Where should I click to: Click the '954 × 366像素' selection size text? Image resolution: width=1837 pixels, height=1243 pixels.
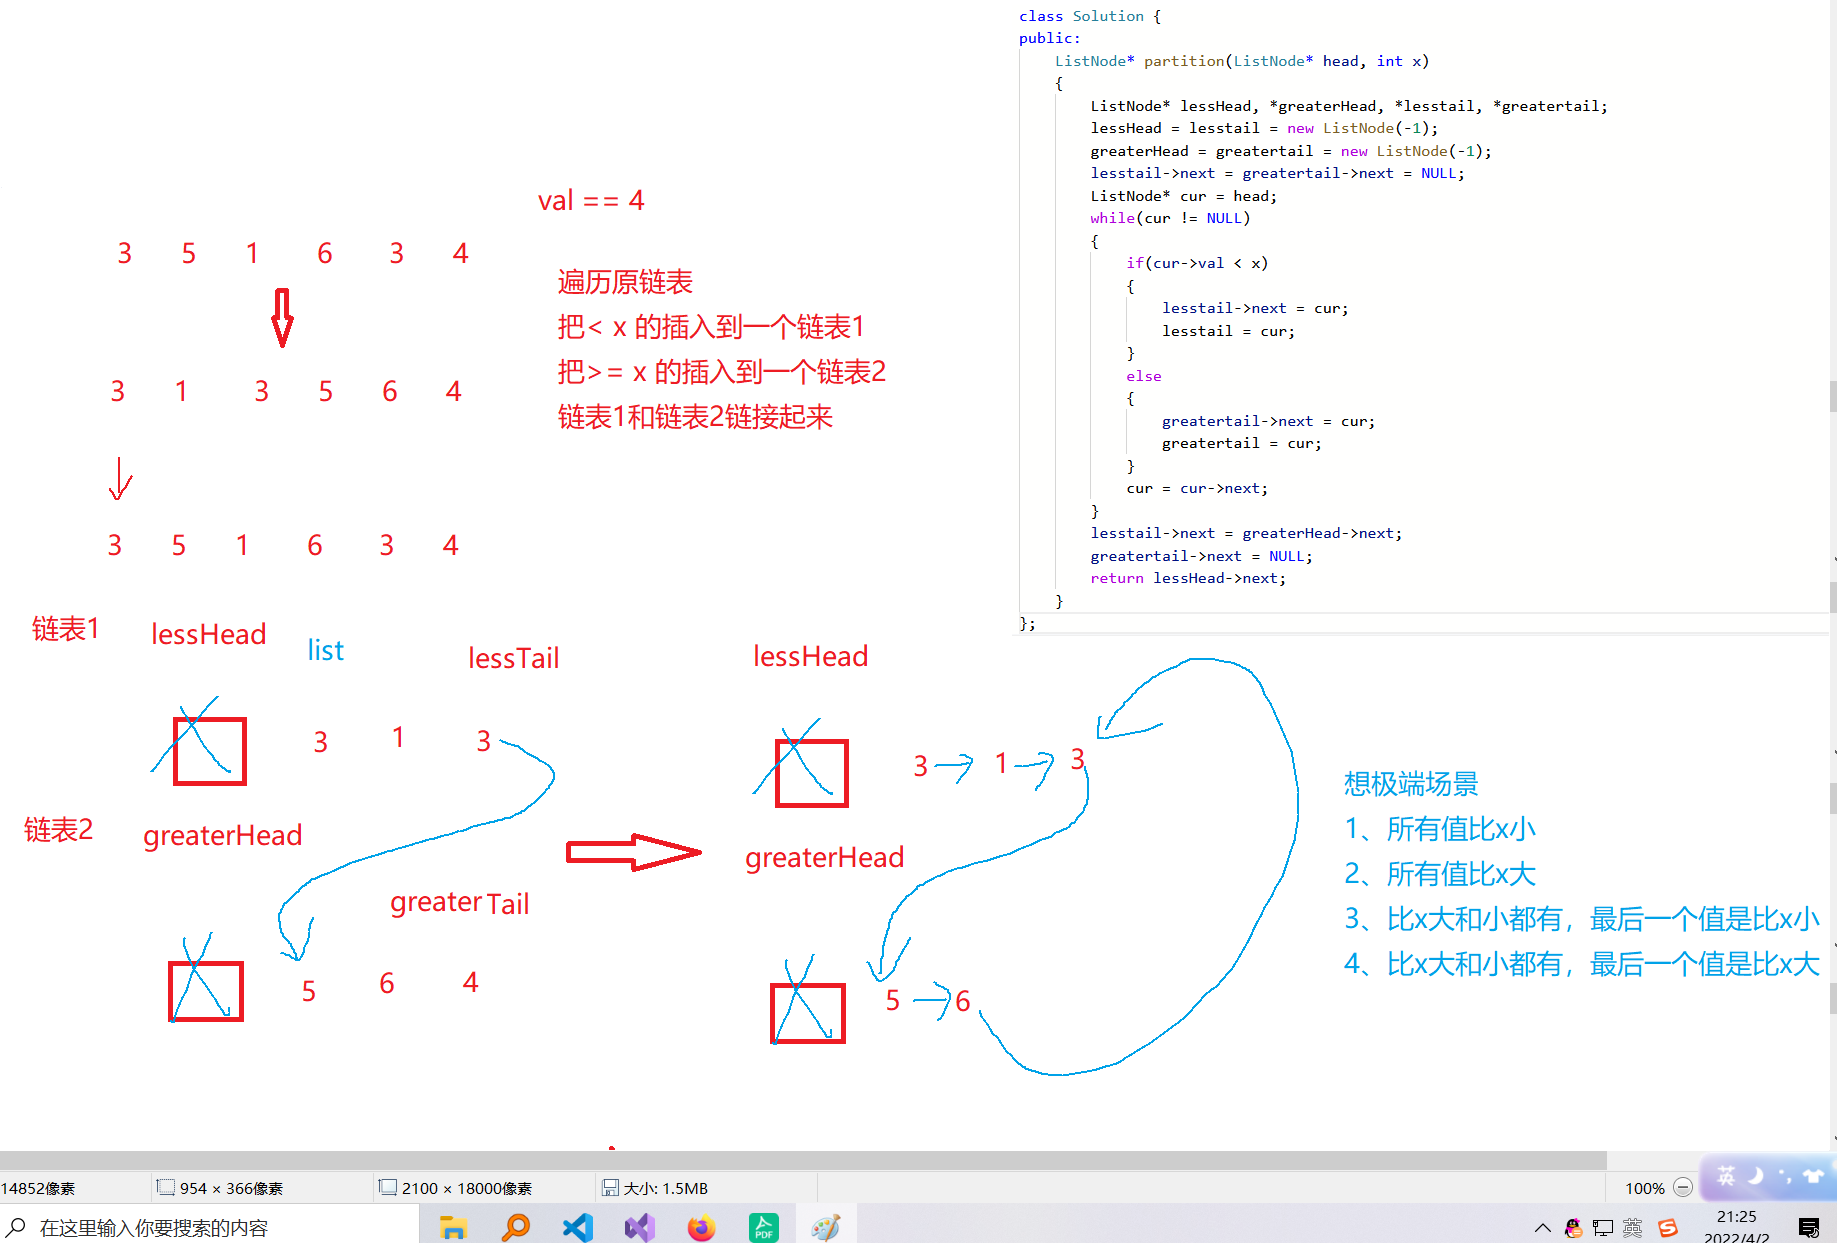231,1188
